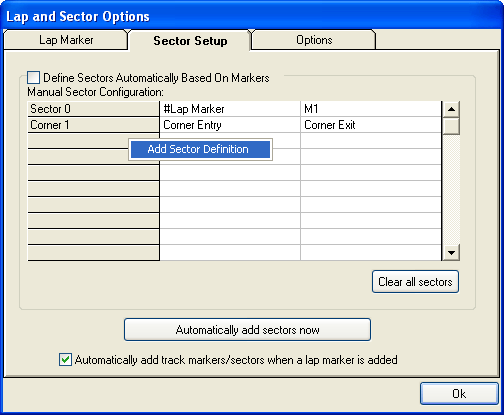This screenshot has height=415, width=504.
Task: Select the Corner 1 row header
Action: [93, 125]
